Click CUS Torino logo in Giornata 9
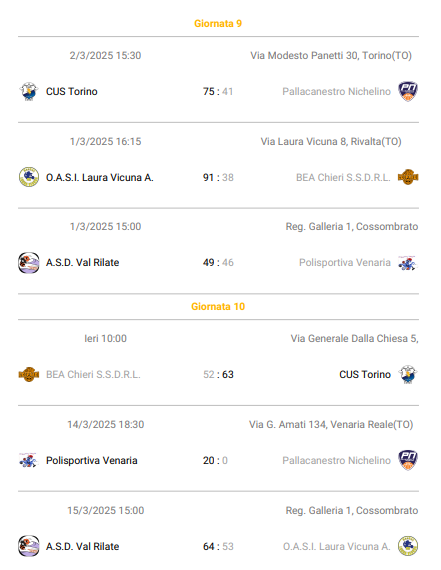 coord(29,91)
